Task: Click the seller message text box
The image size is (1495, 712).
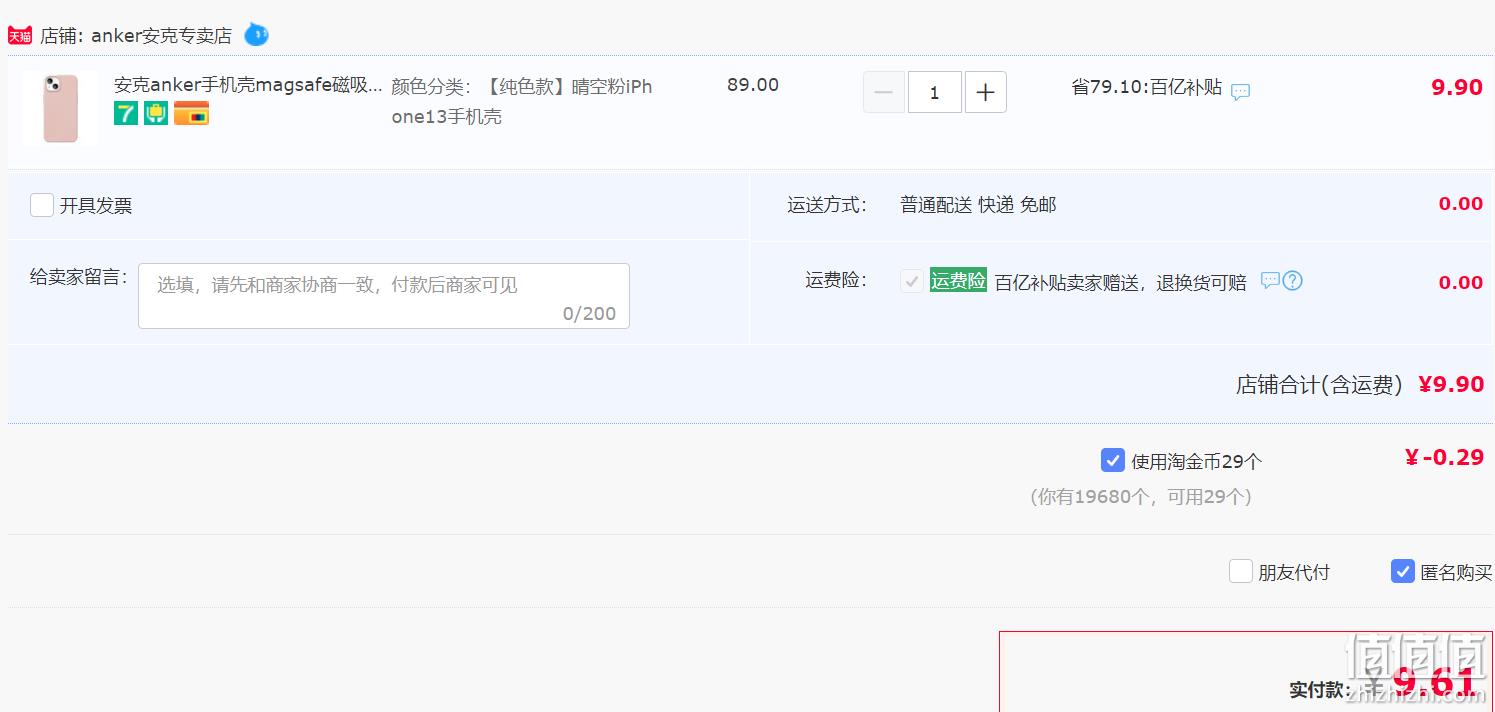Action: coord(384,296)
